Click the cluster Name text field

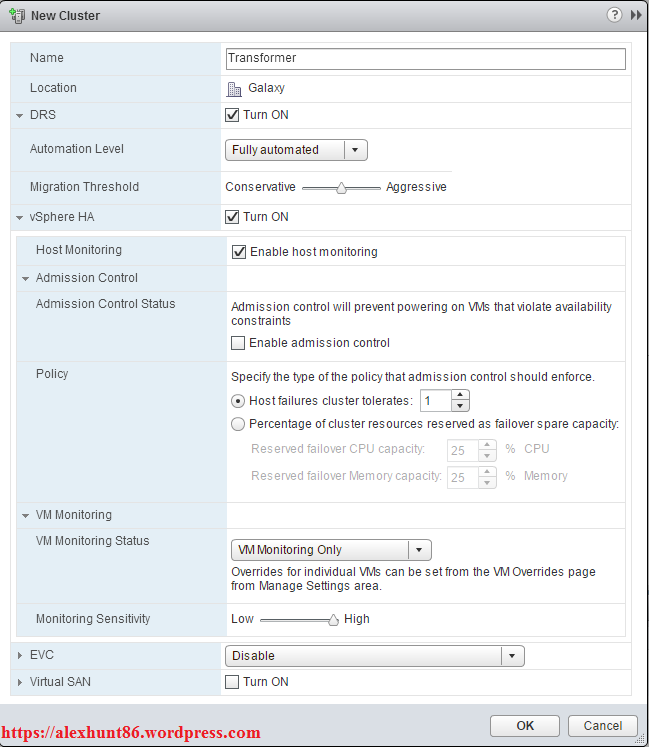[x=426, y=59]
